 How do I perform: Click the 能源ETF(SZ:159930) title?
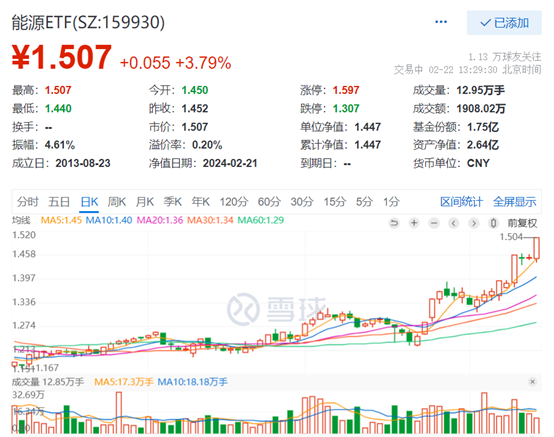(x=88, y=23)
